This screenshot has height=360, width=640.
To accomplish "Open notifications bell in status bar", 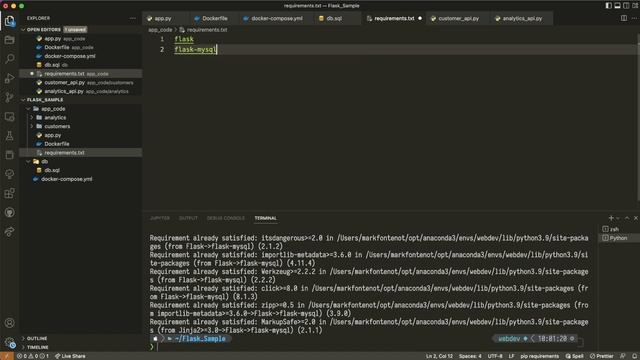I will 634,356.
